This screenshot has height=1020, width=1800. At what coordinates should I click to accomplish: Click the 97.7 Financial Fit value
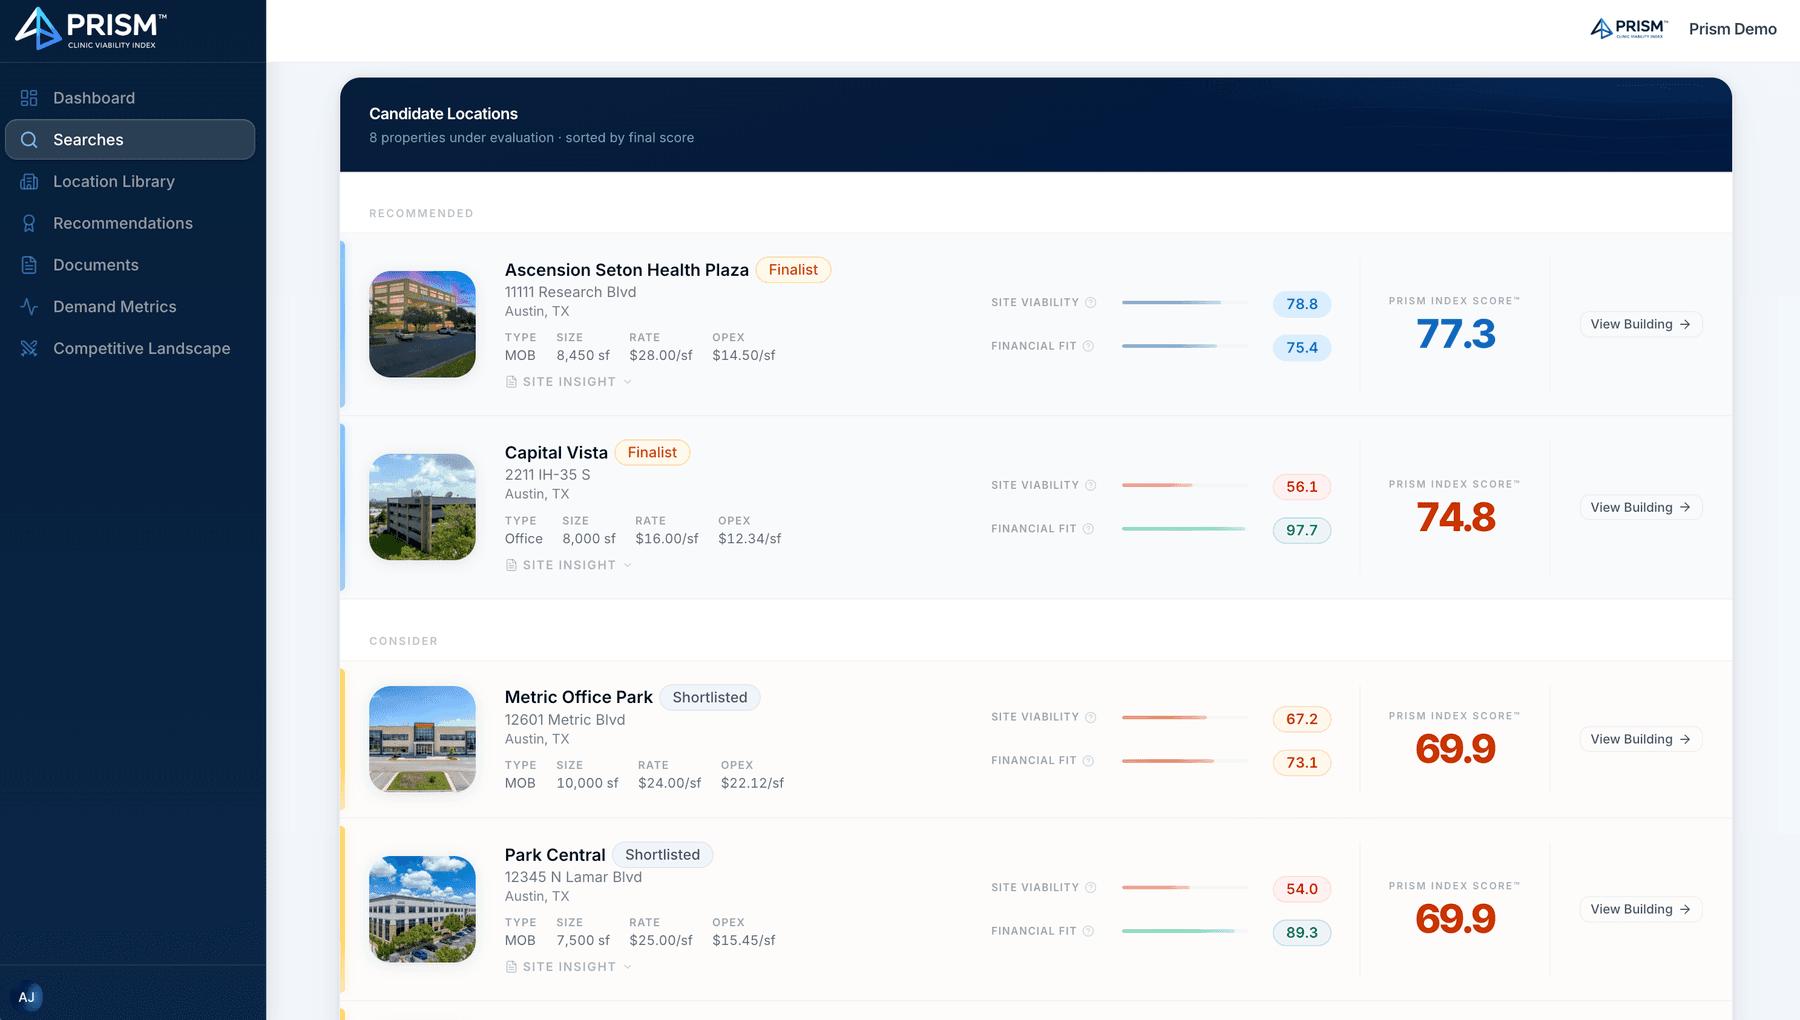pos(1302,530)
